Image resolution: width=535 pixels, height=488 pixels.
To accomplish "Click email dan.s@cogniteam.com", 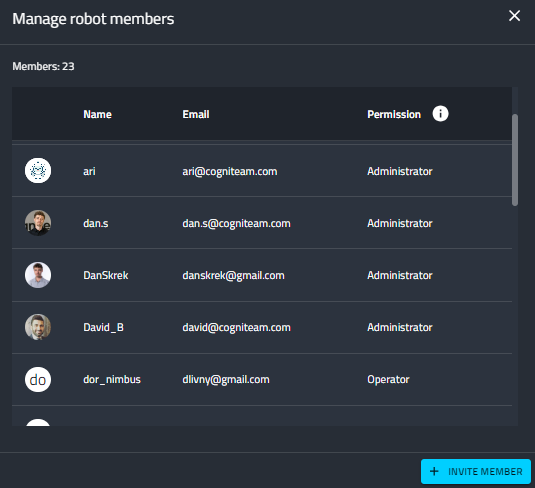I will coord(236,224).
